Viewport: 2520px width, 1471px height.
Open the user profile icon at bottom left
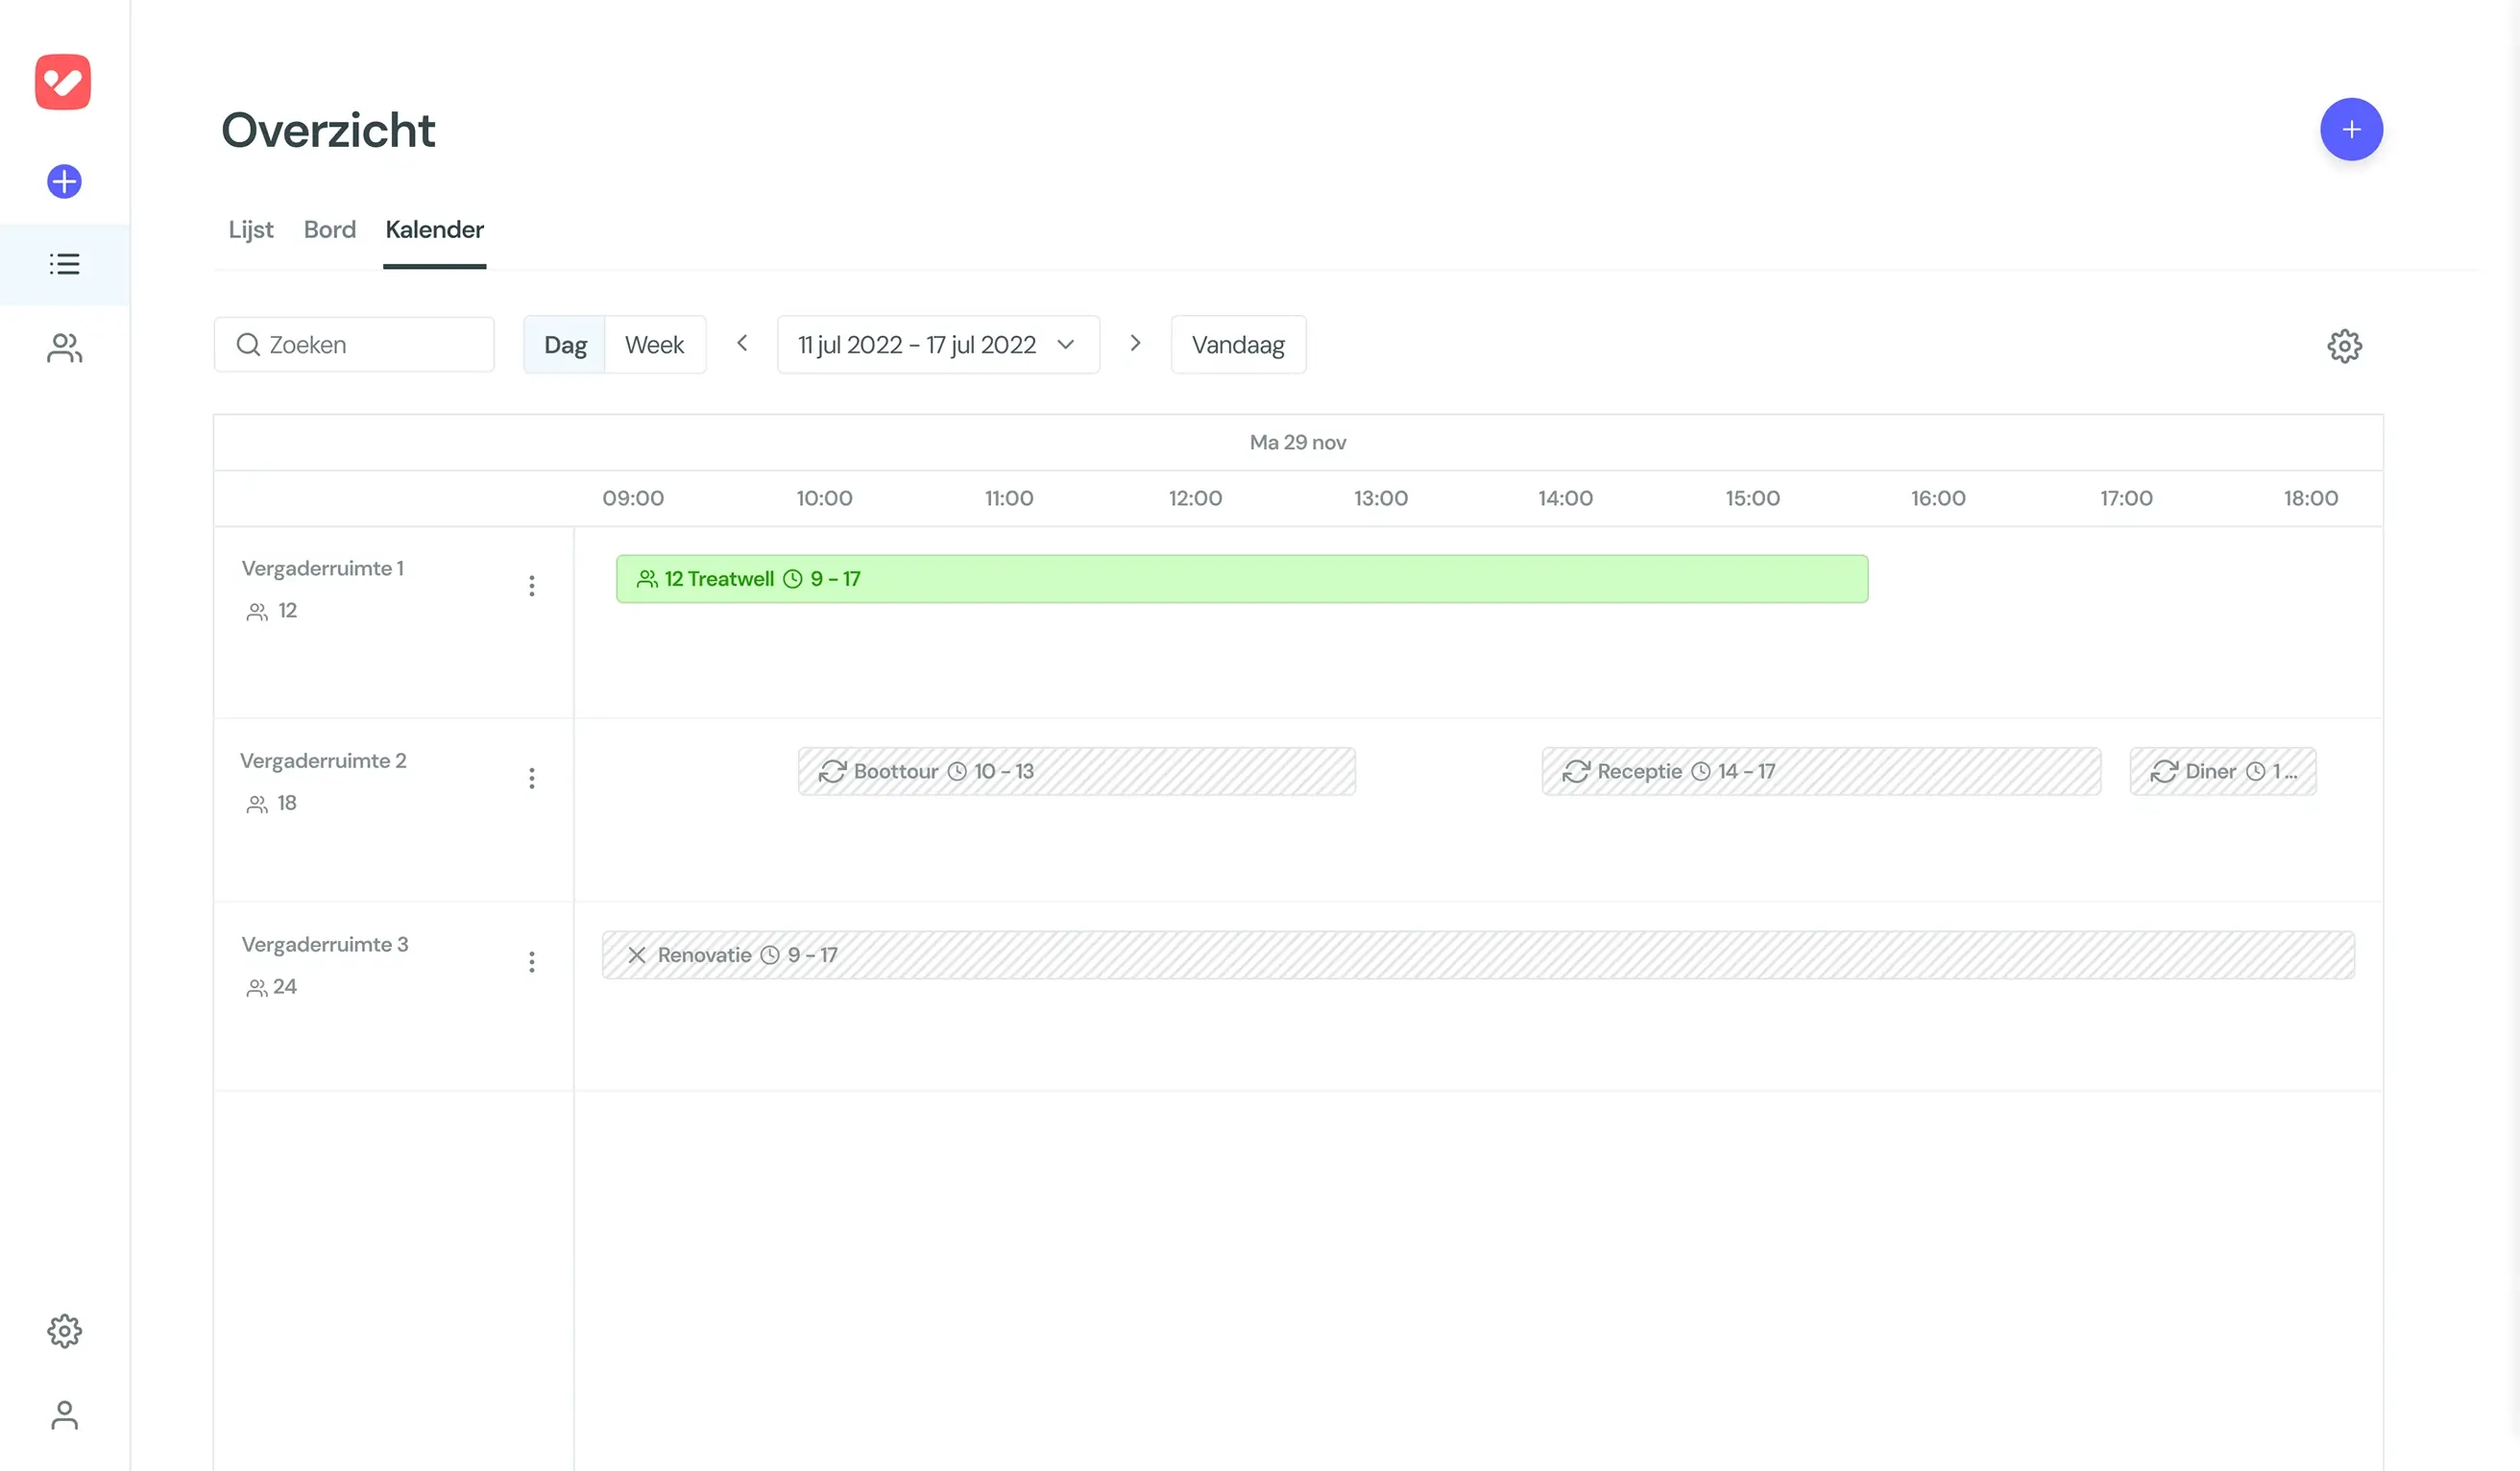point(64,1415)
